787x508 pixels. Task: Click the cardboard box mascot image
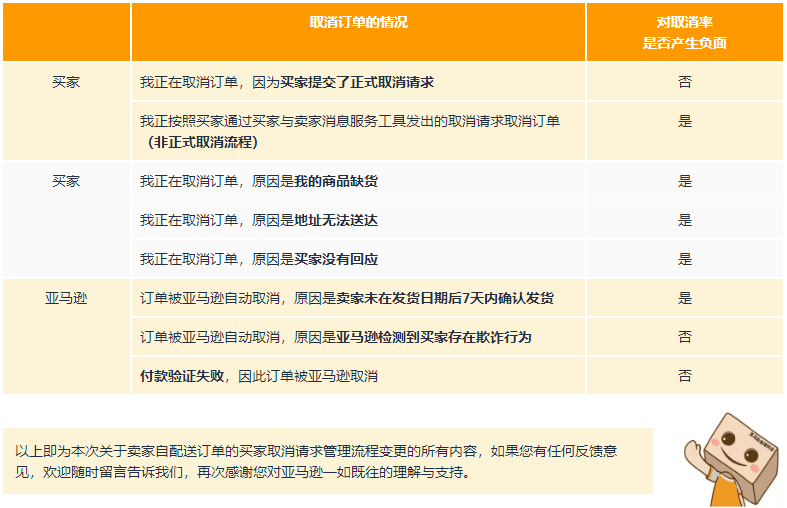(732, 460)
